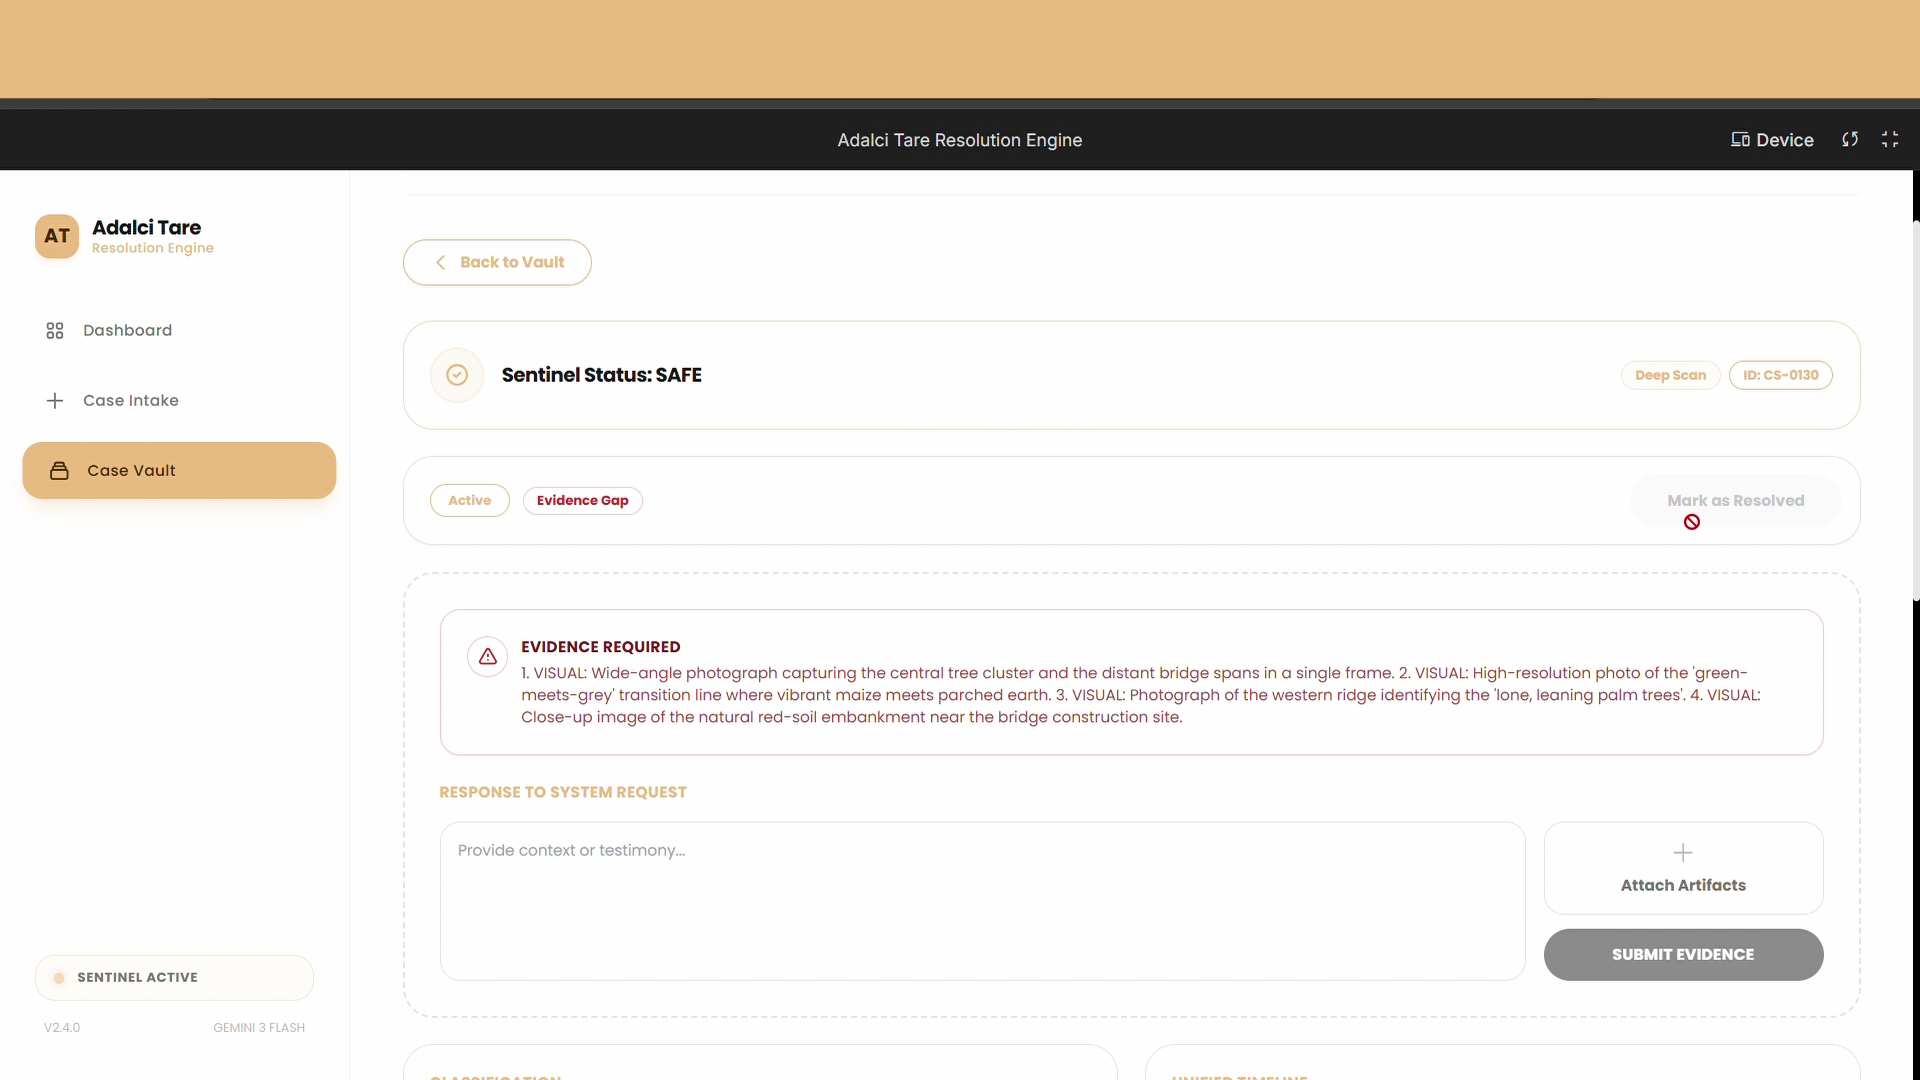
Task: Click the Dashboard grid icon
Action: 55,331
